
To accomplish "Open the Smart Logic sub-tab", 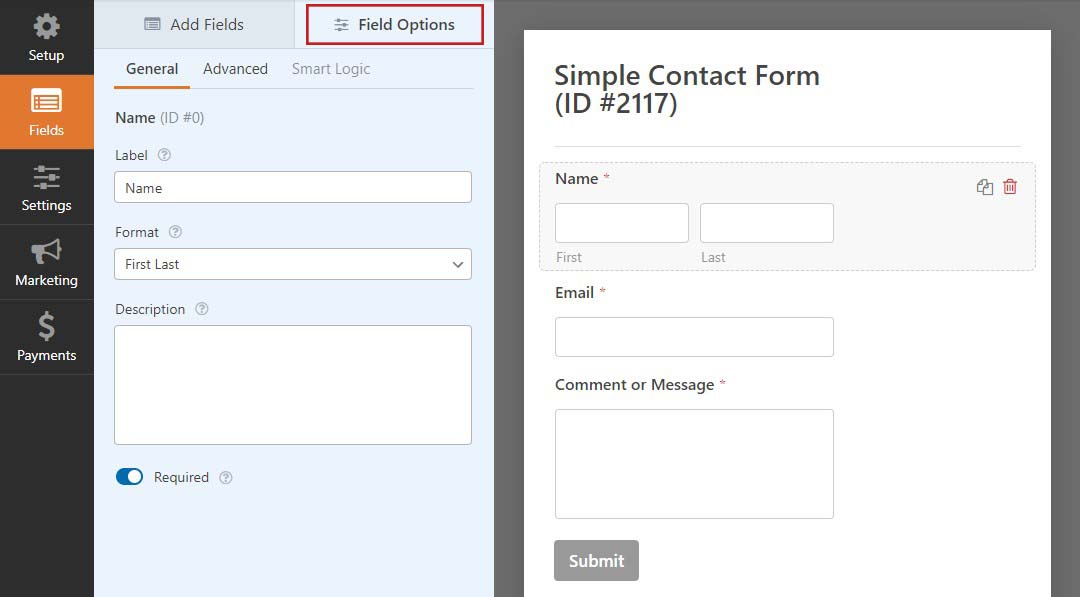I will pos(331,69).
